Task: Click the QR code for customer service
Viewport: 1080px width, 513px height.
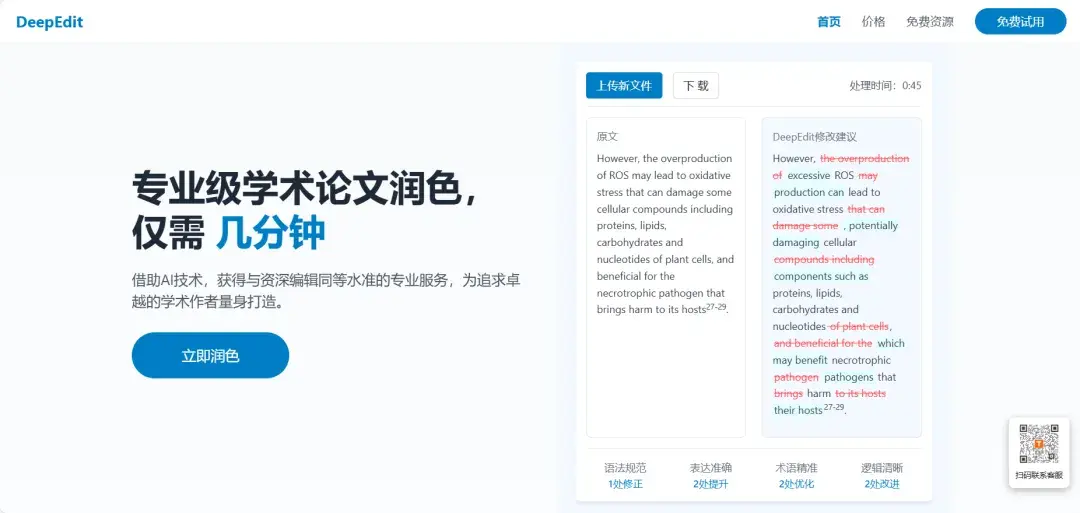Action: [1039, 443]
